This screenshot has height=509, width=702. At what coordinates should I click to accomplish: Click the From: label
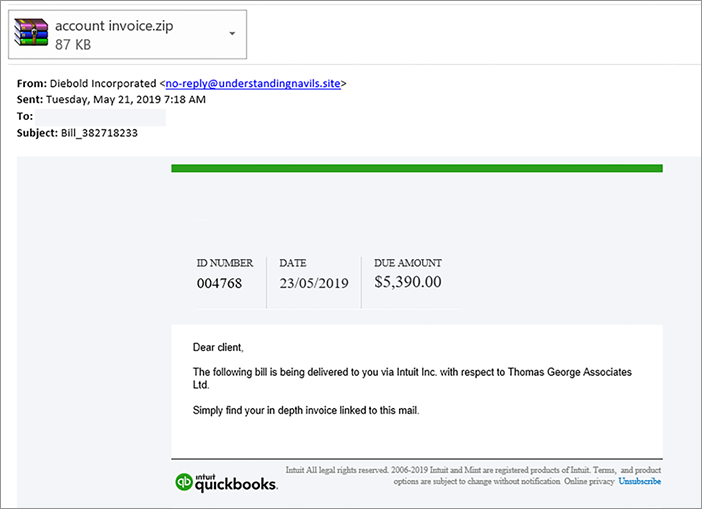click(32, 84)
